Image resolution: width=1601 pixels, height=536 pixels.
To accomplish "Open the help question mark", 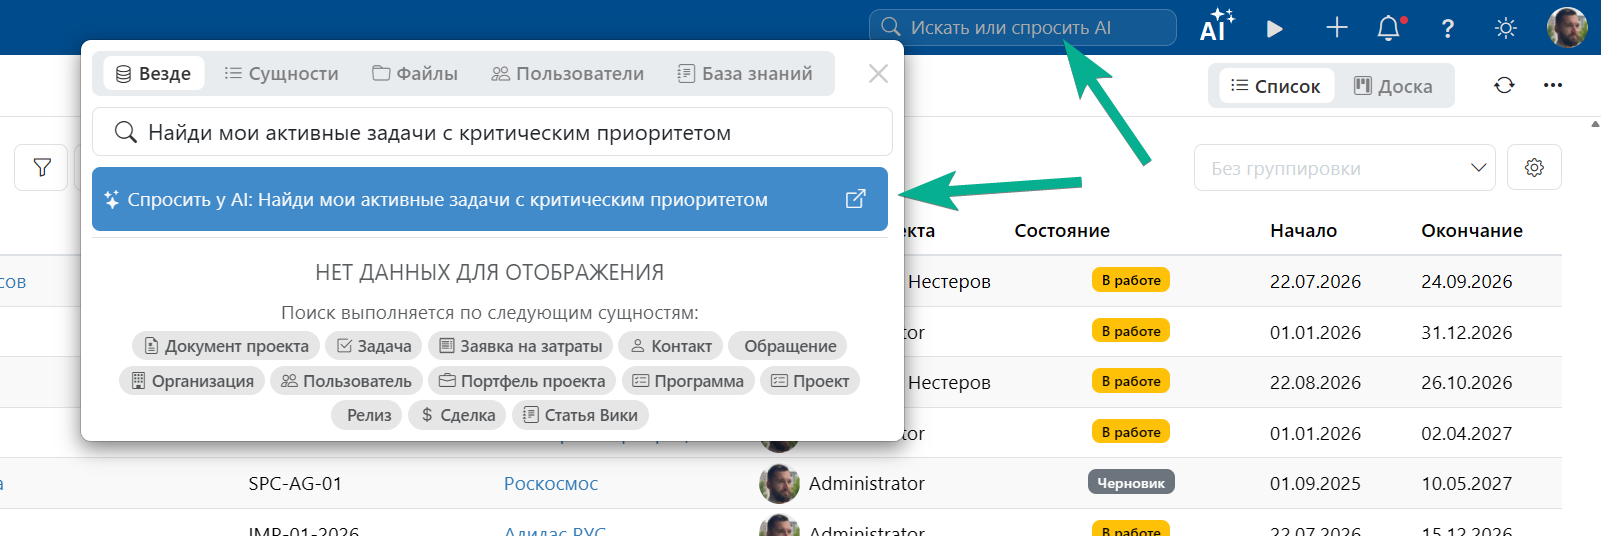I will [1448, 28].
